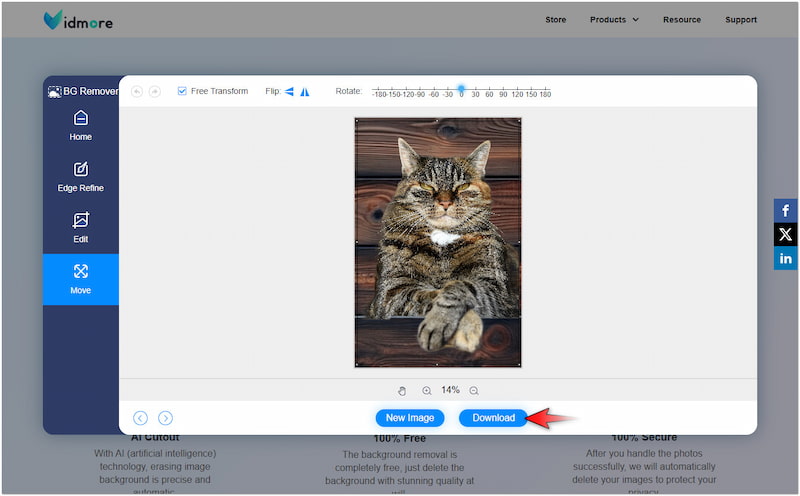Click the New Image button
The image size is (800, 496).
coord(410,418)
